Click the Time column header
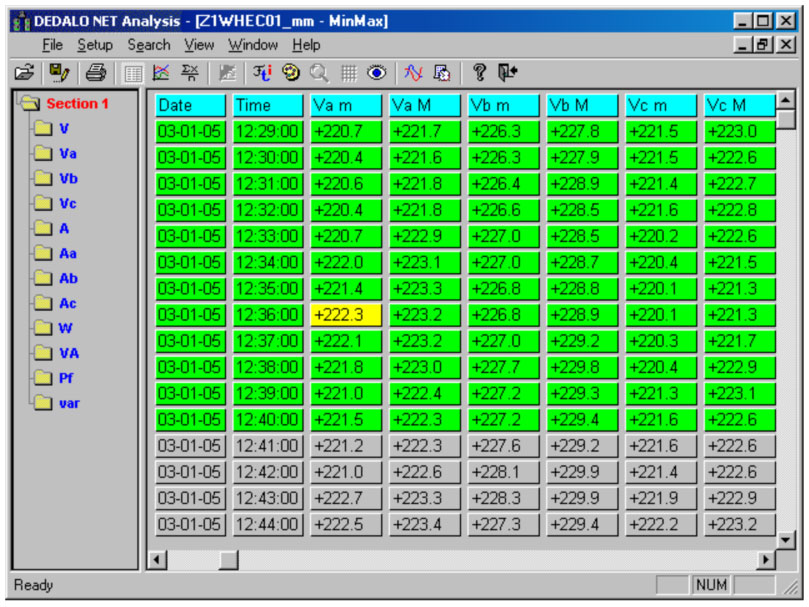The height and width of the screenshot is (607, 809). pos(267,105)
